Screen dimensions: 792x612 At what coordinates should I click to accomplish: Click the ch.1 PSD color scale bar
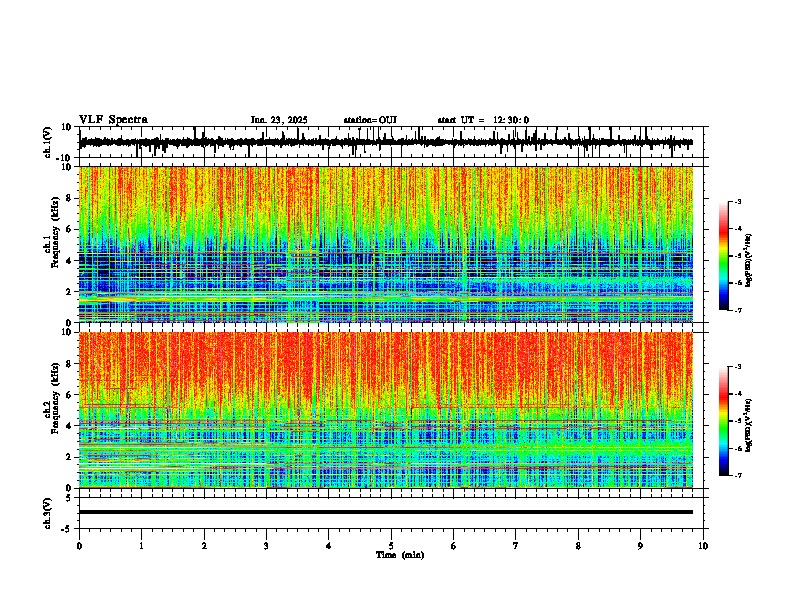tap(724, 256)
